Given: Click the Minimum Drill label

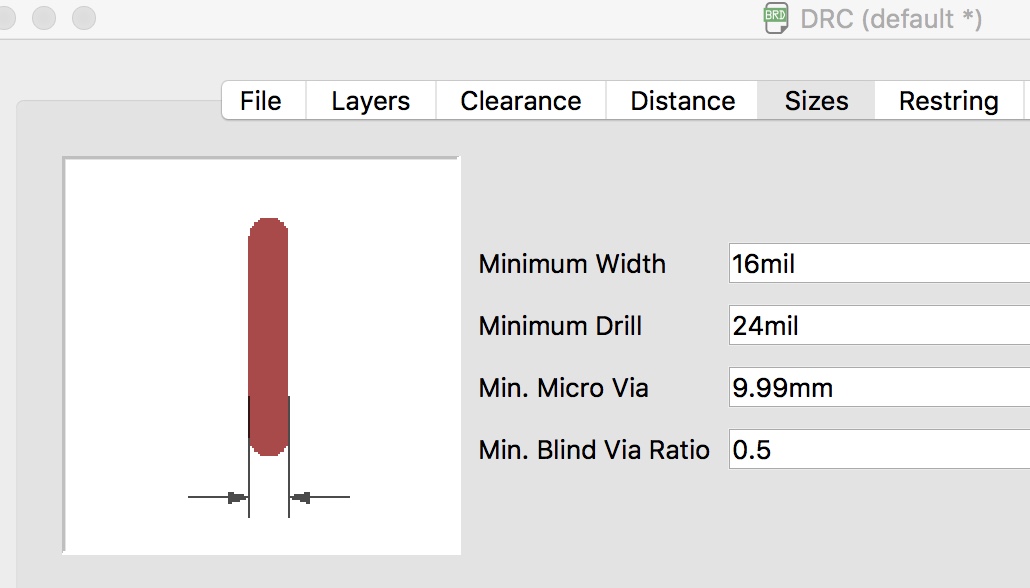Looking at the screenshot, I should (560, 327).
